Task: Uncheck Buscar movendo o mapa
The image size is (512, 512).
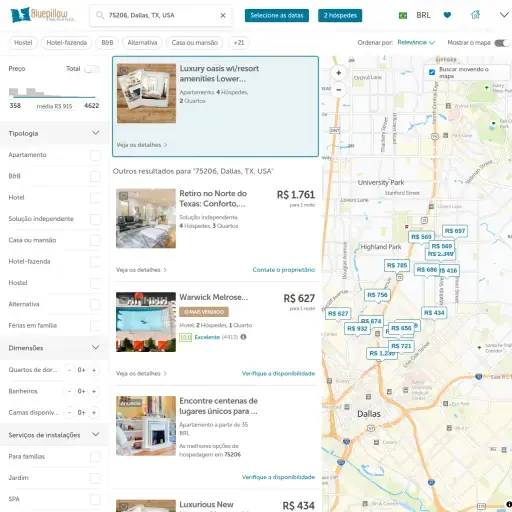Action: tap(432, 72)
